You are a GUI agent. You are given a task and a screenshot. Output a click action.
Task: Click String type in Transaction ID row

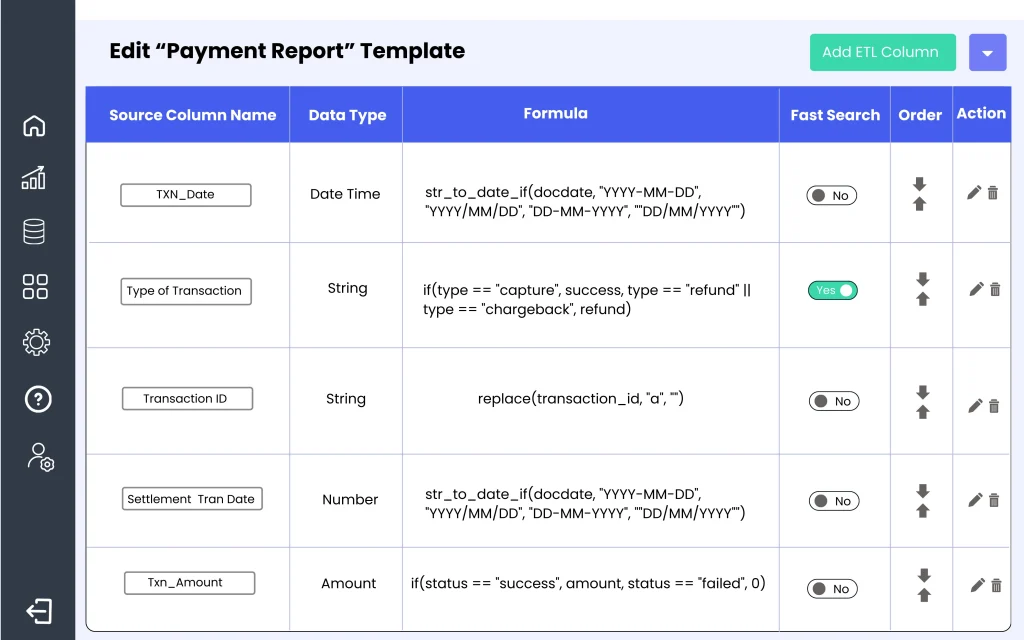(345, 399)
